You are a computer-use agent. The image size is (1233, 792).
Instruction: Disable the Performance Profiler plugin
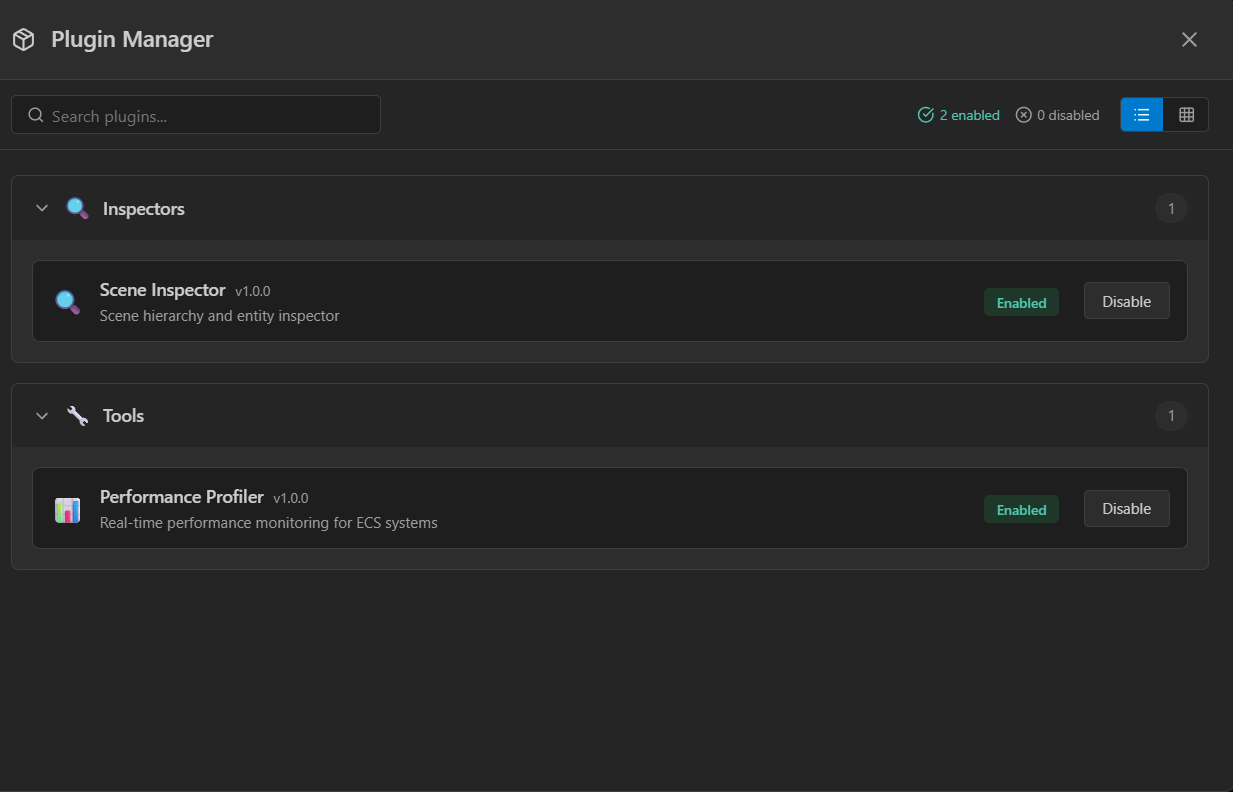coord(1126,508)
